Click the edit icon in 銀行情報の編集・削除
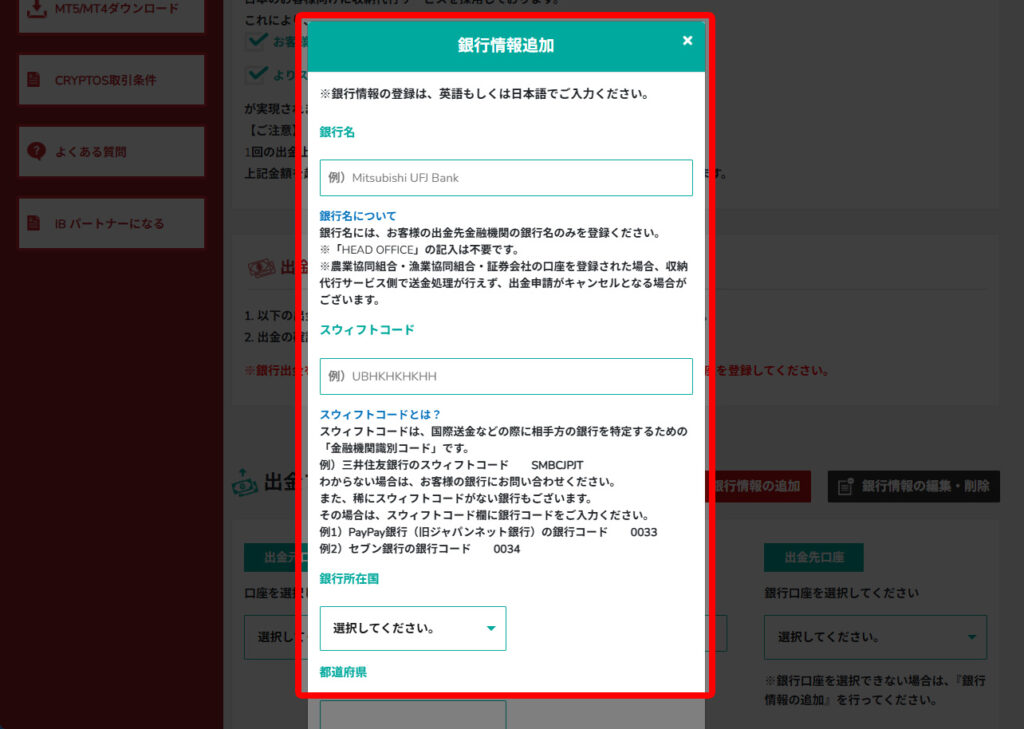 [x=846, y=486]
